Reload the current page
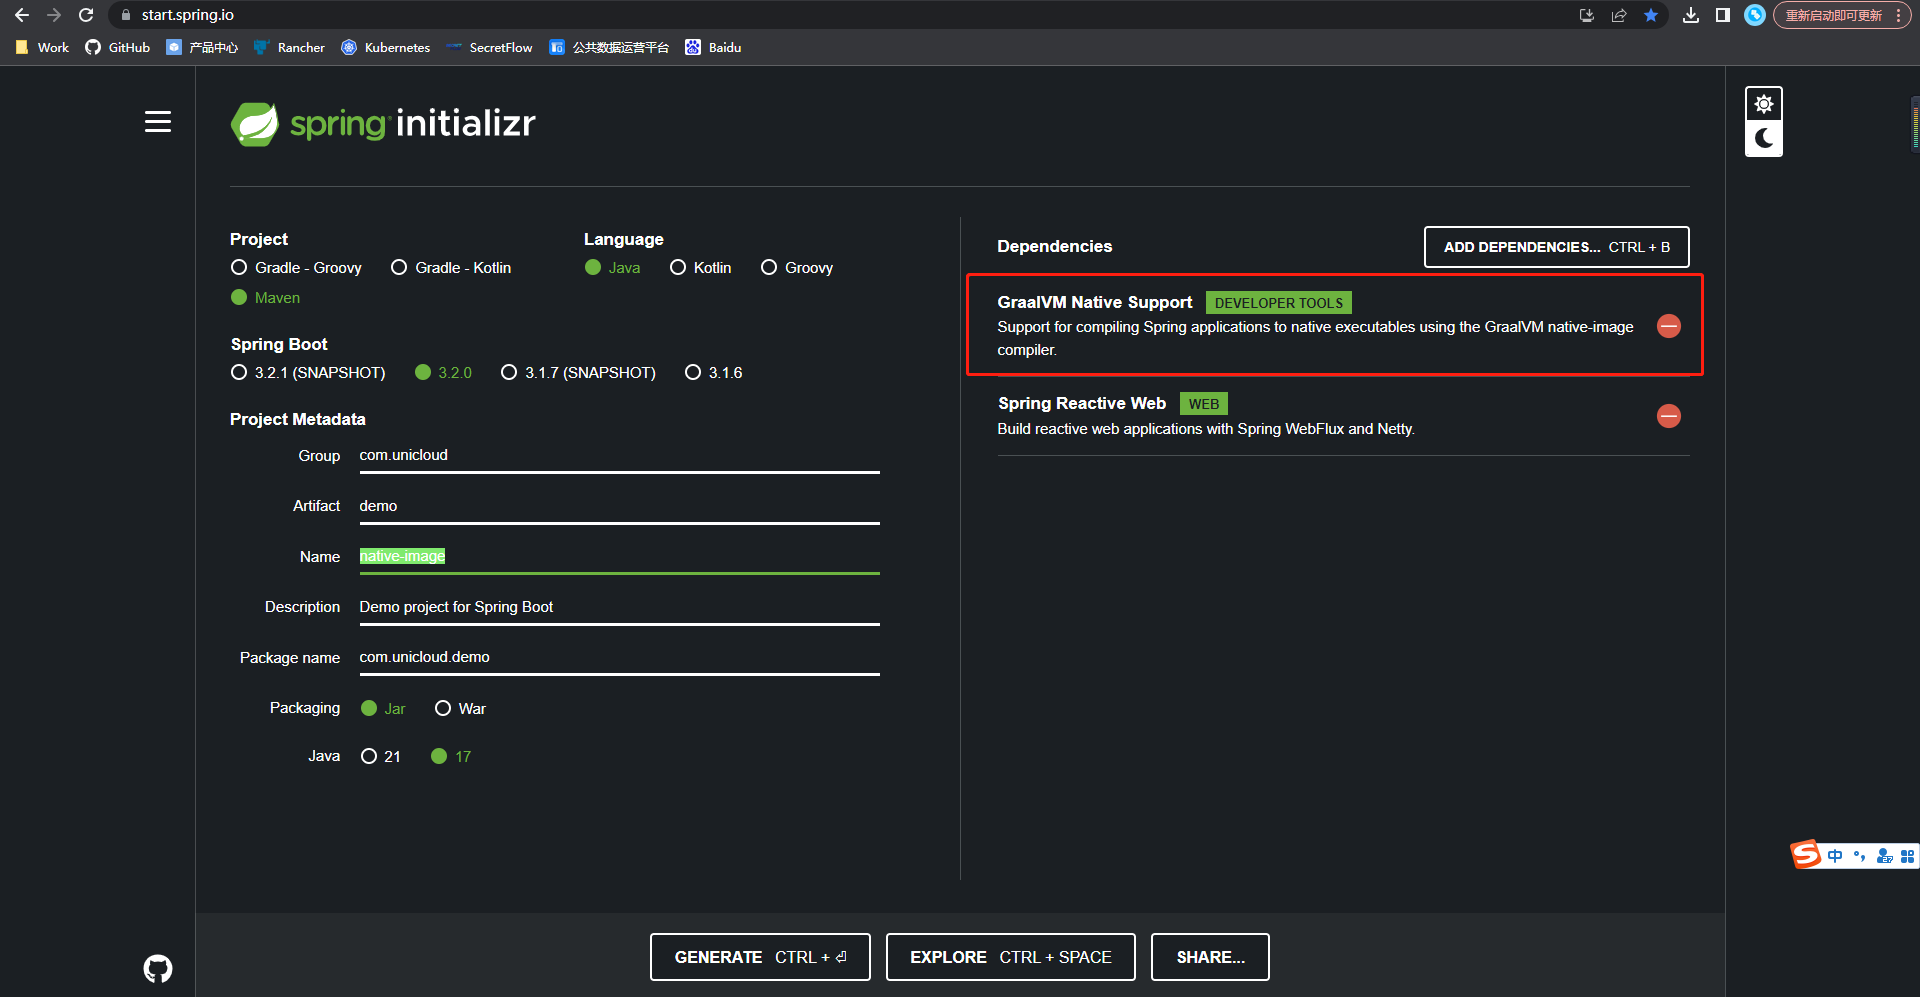Image resolution: width=1920 pixels, height=997 pixels. pyautogui.click(x=86, y=15)
